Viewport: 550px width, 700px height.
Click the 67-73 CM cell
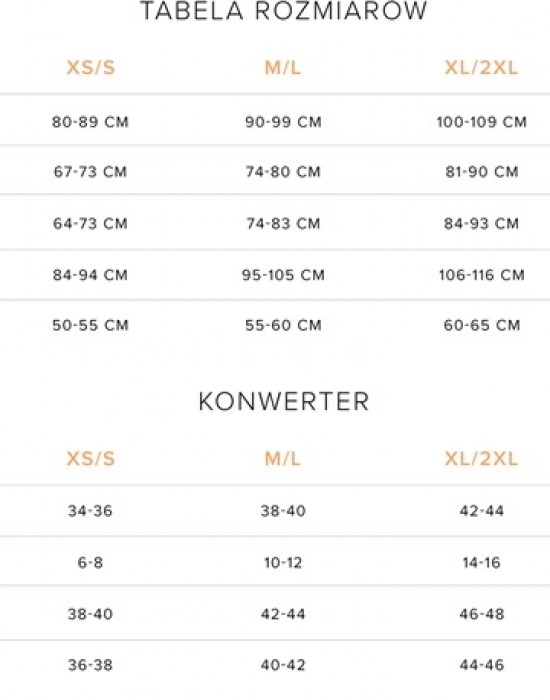(x=91, y=172)
